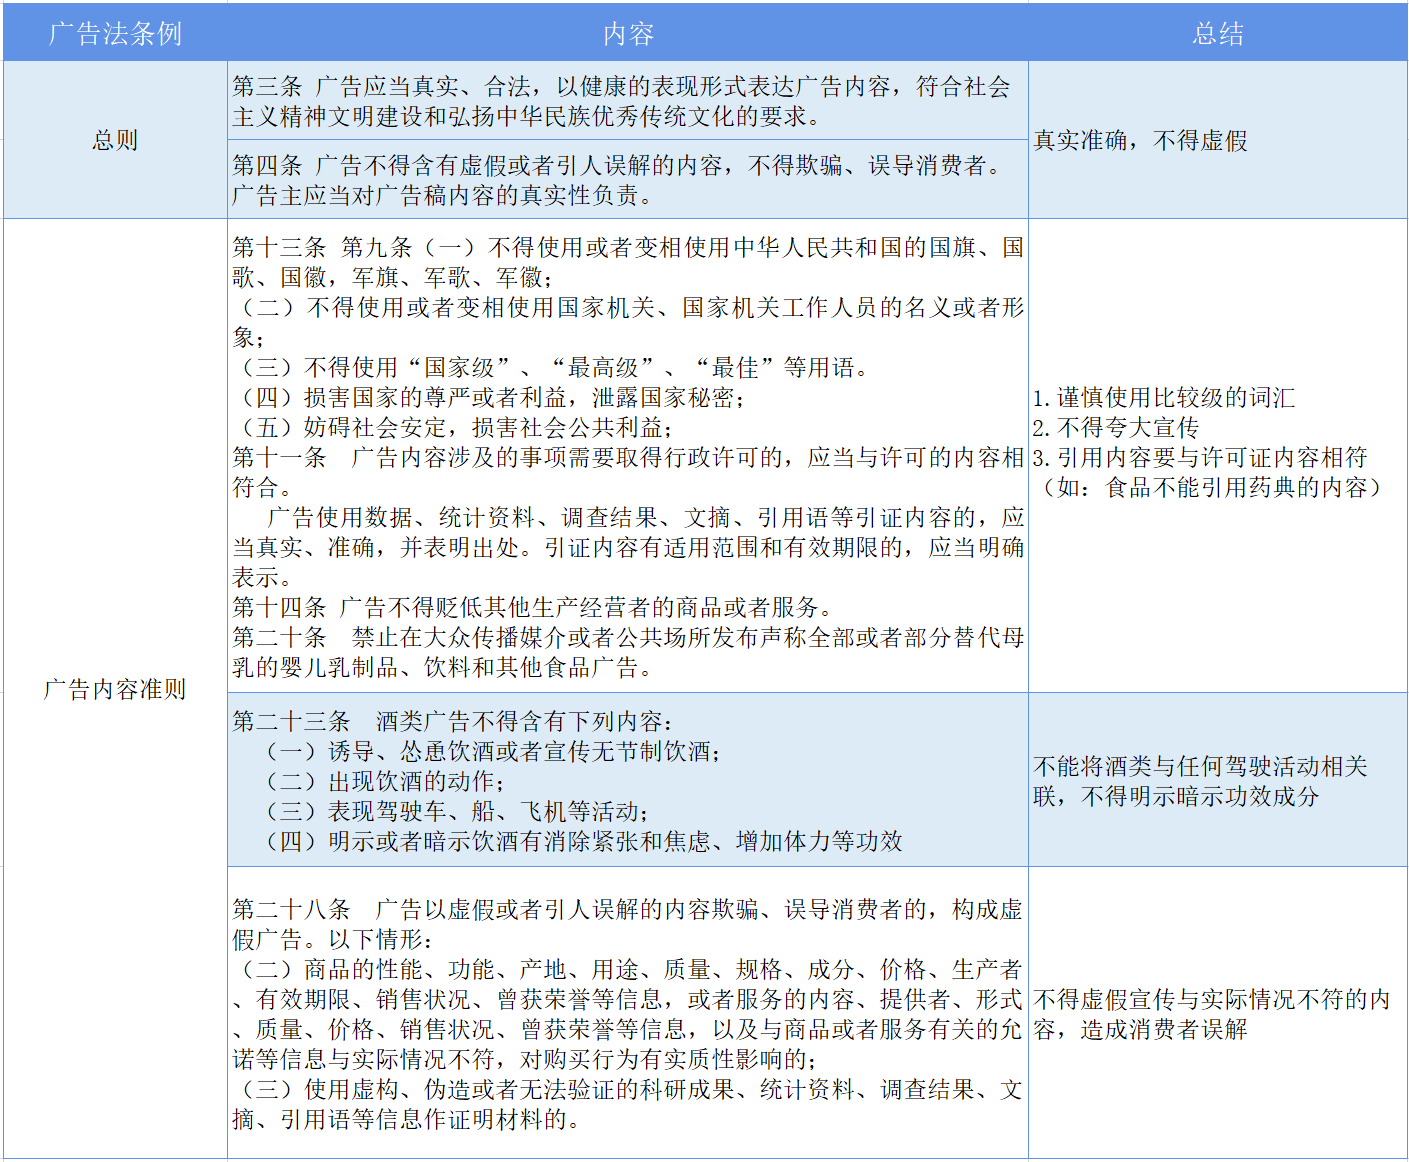Click summary item 1. 谨慎使用比较级的词汇
The height and width of the screenshot is (1162, 1409).
tap(1163, 398)
